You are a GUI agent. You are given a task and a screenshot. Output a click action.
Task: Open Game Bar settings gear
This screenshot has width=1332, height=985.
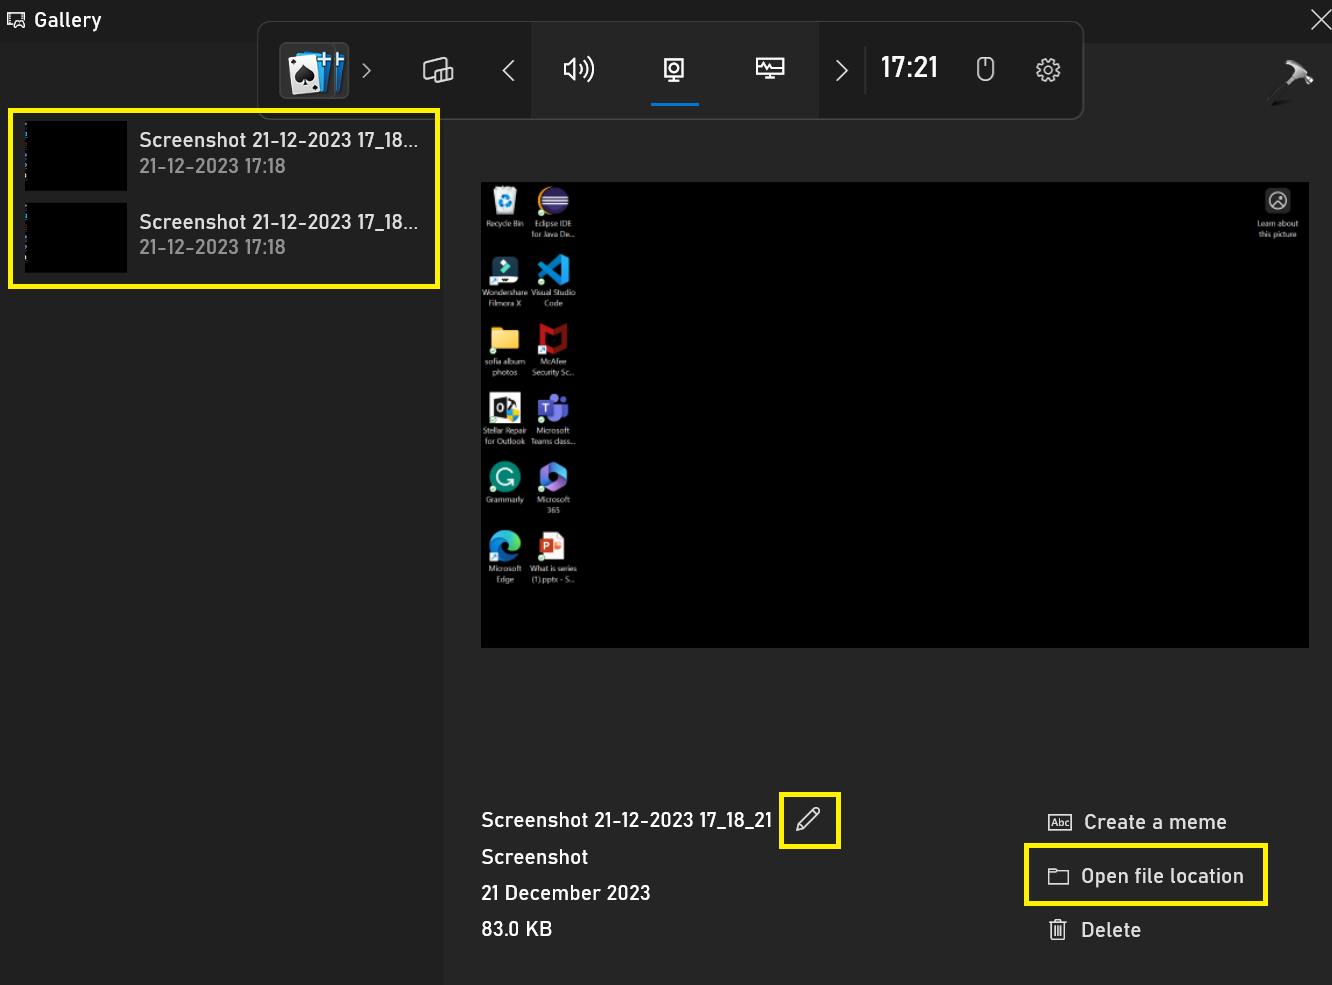tap(1047, 70)
